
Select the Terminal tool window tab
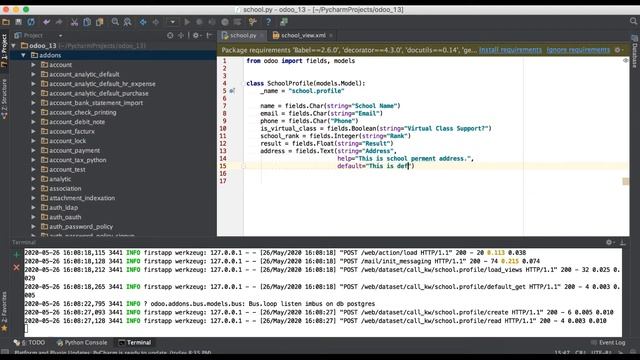coord(135,342)
